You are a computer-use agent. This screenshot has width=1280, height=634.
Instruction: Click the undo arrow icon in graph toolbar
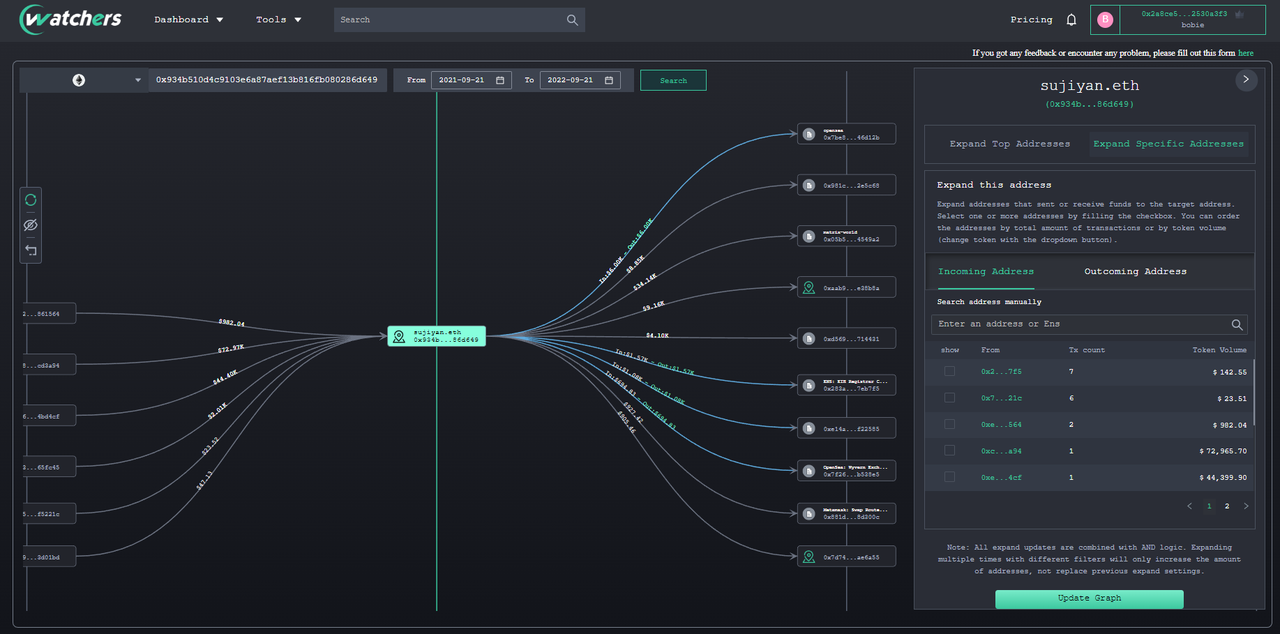(x=30, y=250)
